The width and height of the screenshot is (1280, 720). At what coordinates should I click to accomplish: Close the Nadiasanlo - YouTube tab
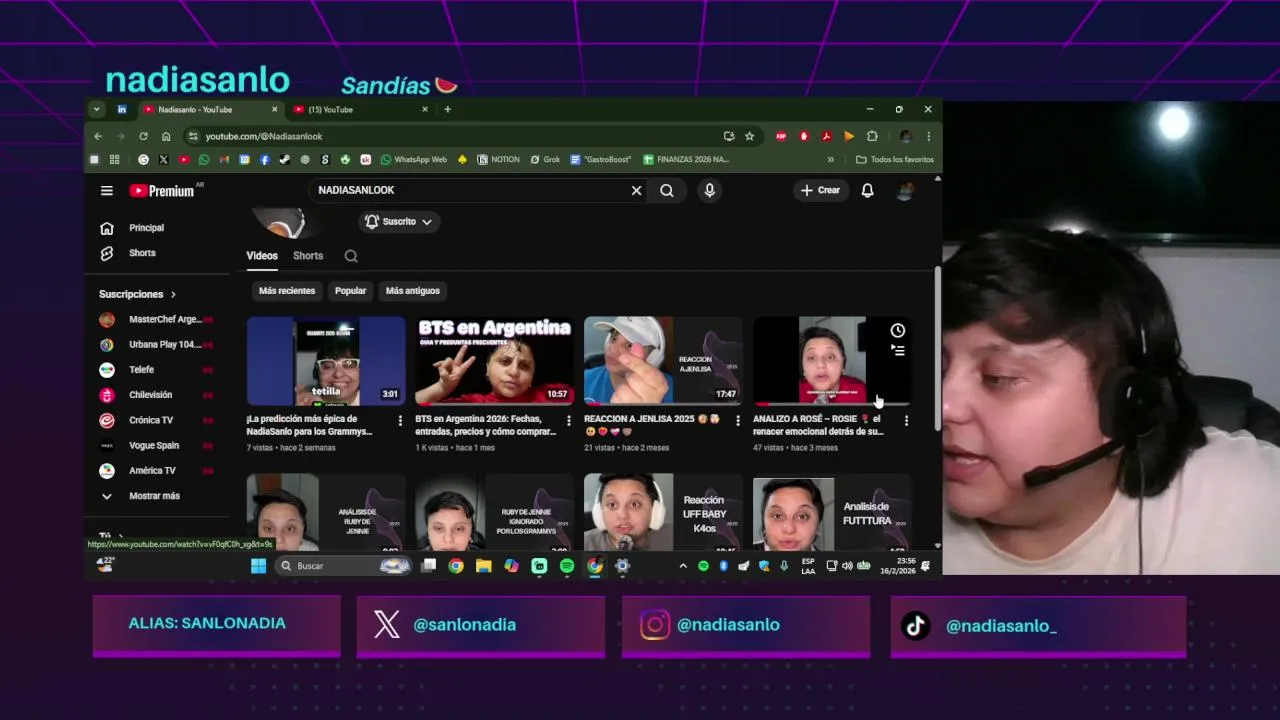click(x=274, y=109)
